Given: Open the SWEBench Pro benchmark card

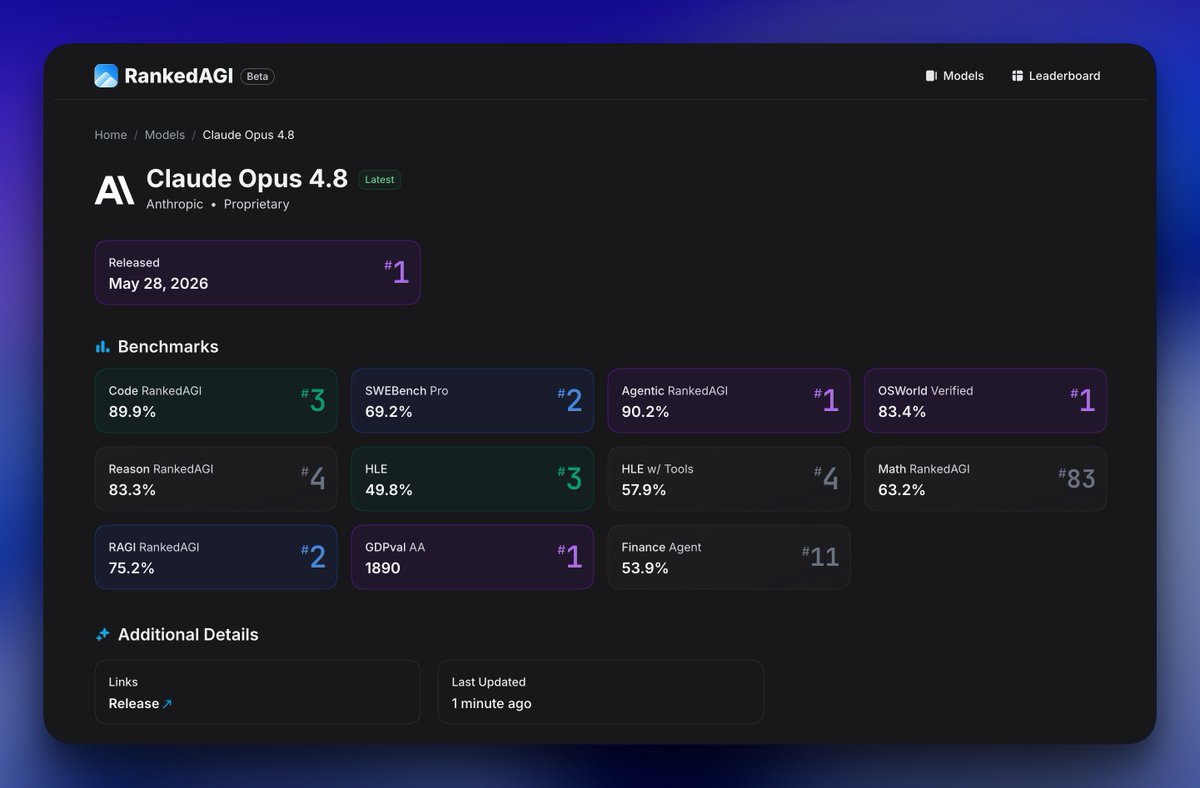Looking at the screenshot, I should tap(472, 401).
